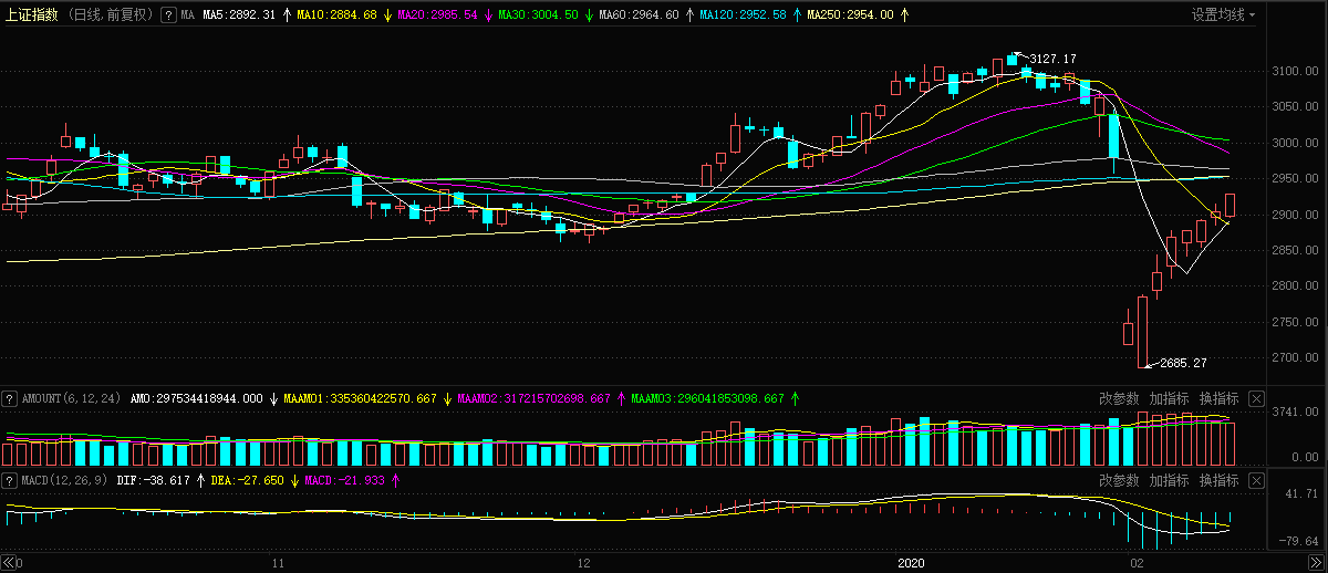This screenshot has height=573, width=1328.
Task: Open help for the MACD indicator
Action: (10, 481)
